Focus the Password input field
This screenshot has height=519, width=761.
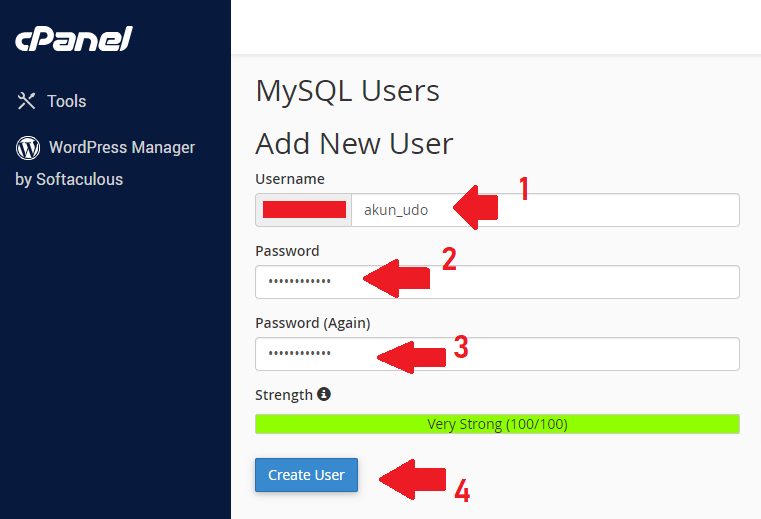(x=497, y=282)
